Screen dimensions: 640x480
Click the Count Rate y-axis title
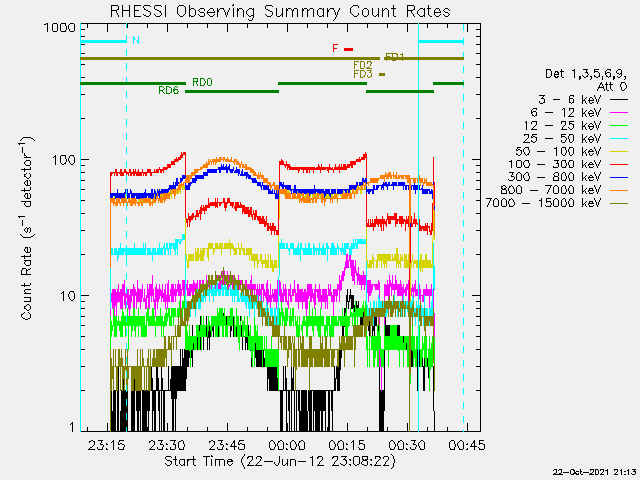[26, 228]
